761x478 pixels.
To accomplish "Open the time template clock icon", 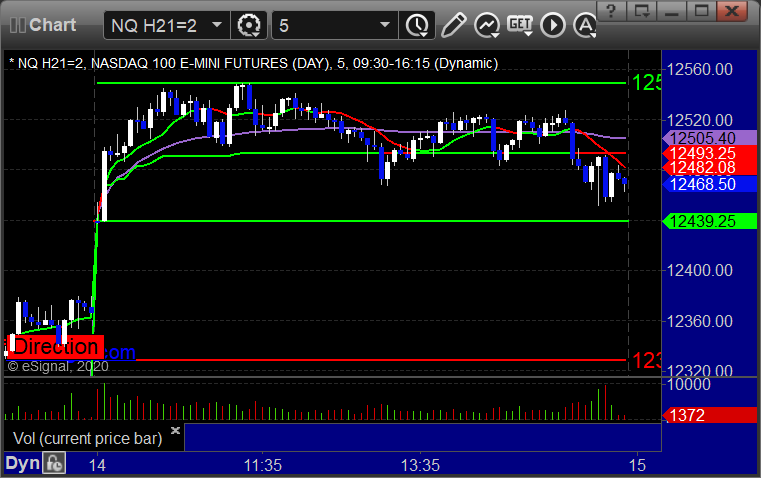I will [x=417, y=25].
